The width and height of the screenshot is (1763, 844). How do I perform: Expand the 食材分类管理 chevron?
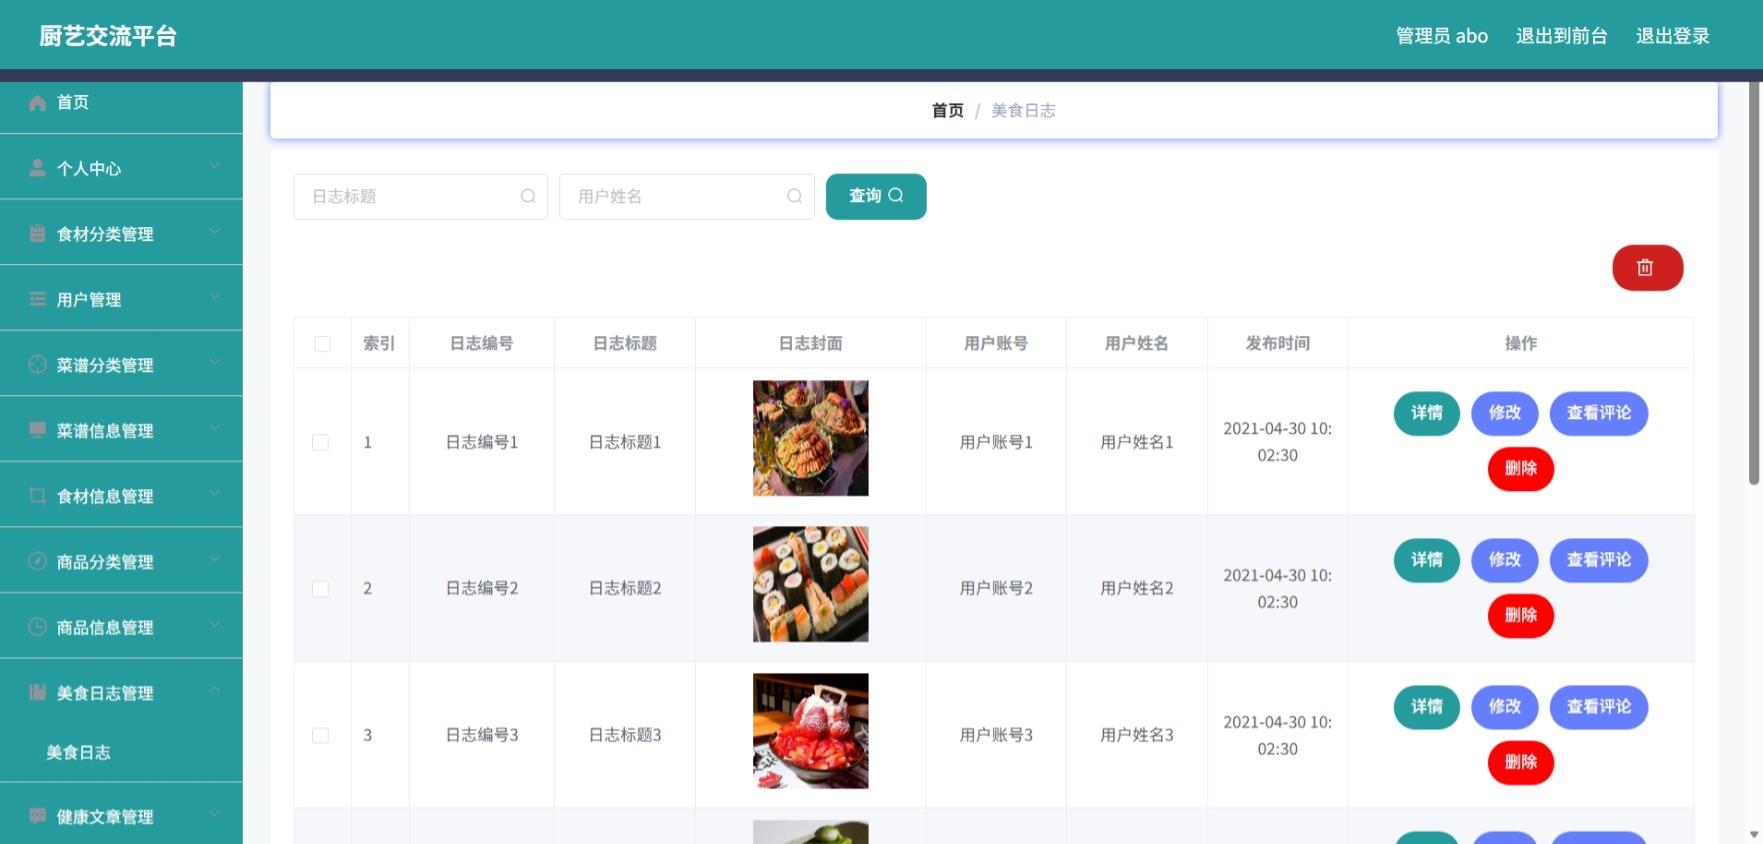click(215, 232)
